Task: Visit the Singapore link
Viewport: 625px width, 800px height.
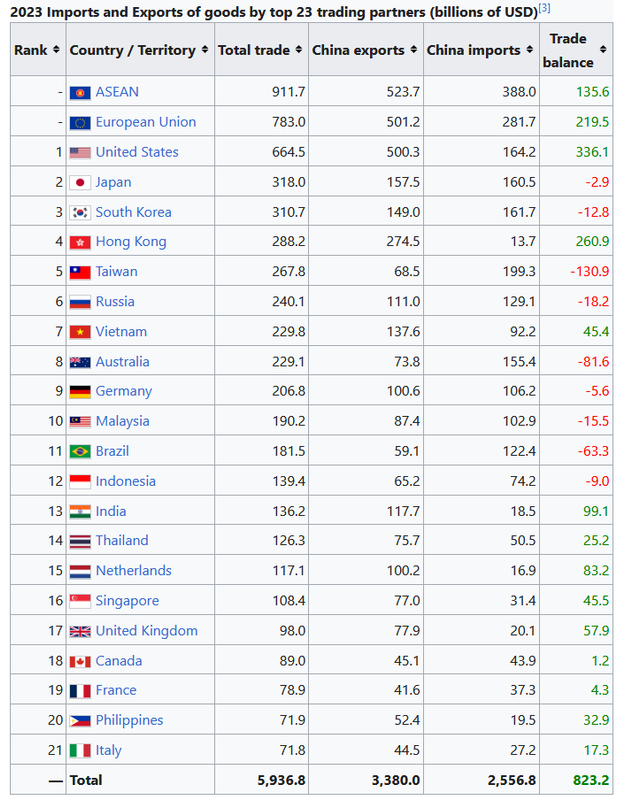Action: (127, 601)
